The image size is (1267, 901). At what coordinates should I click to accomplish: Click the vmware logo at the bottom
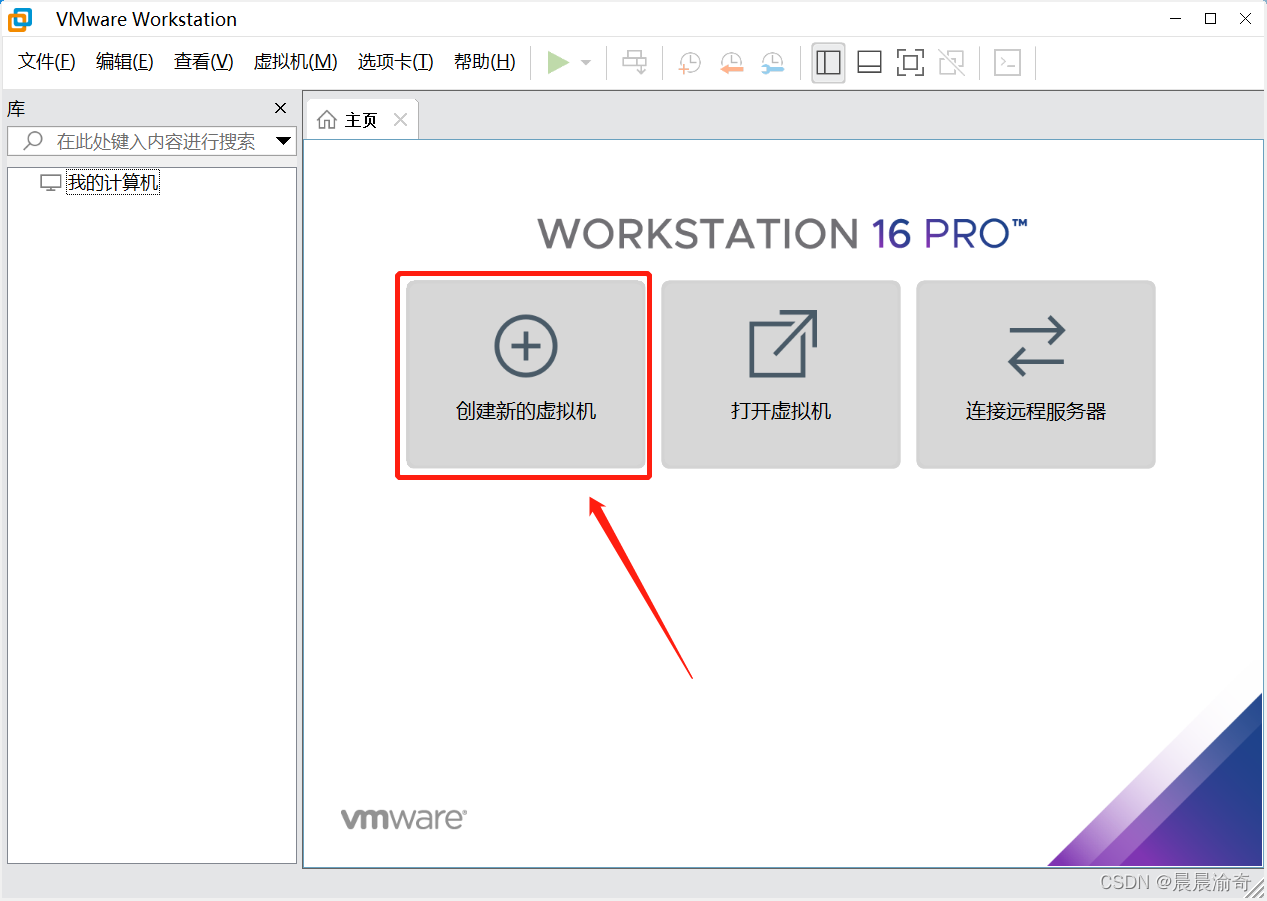pyautogui.click(x=404, y=818)
